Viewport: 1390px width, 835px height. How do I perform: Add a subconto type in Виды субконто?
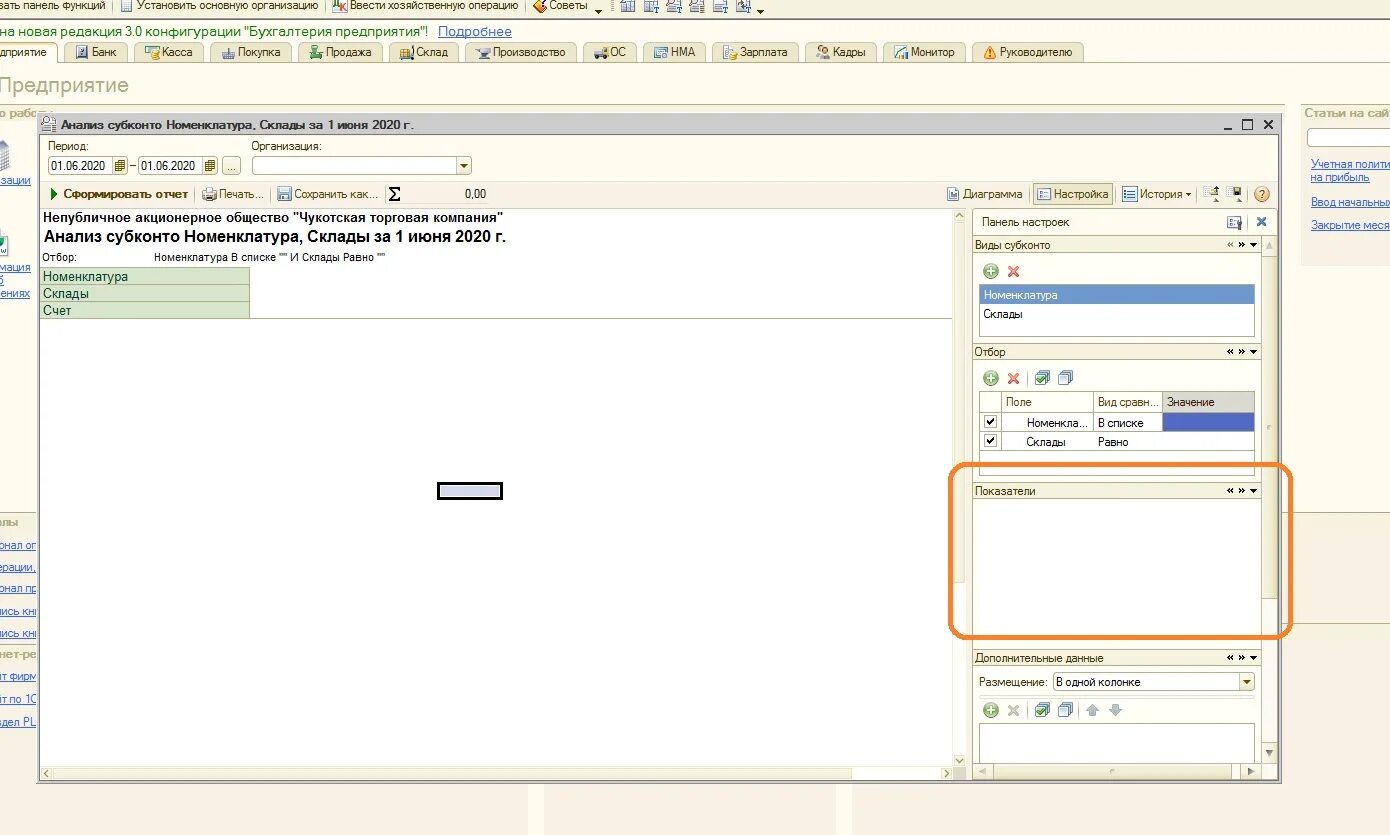(991, 271)
